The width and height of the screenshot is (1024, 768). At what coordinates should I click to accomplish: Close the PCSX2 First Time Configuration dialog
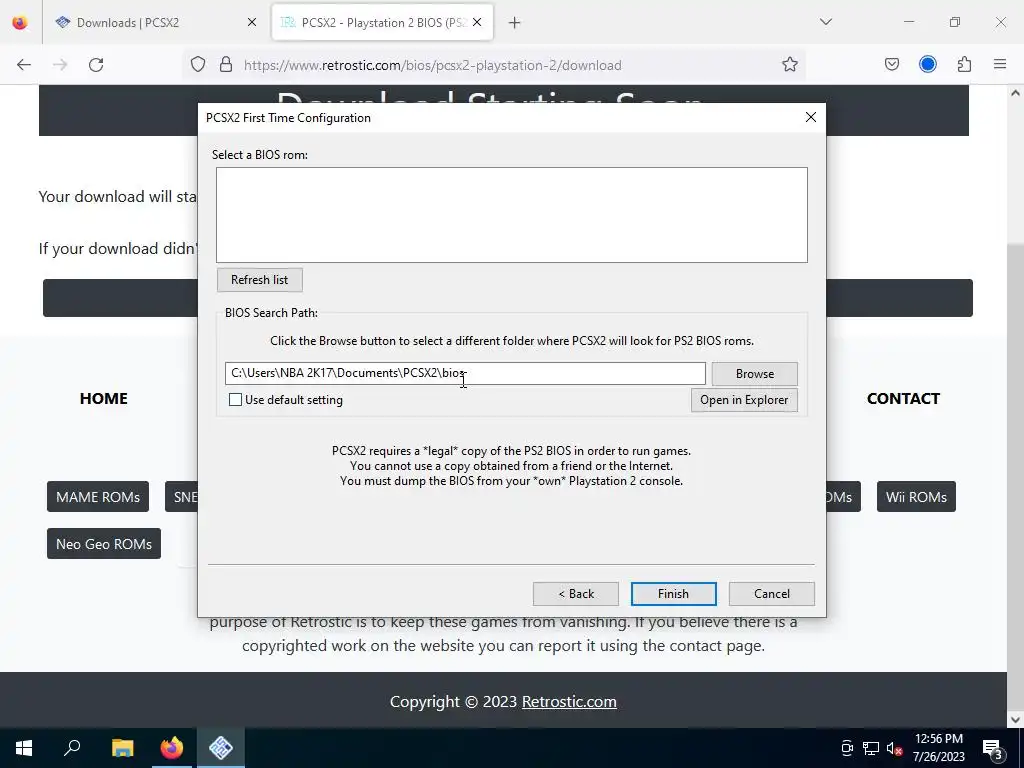click(810, 118)
